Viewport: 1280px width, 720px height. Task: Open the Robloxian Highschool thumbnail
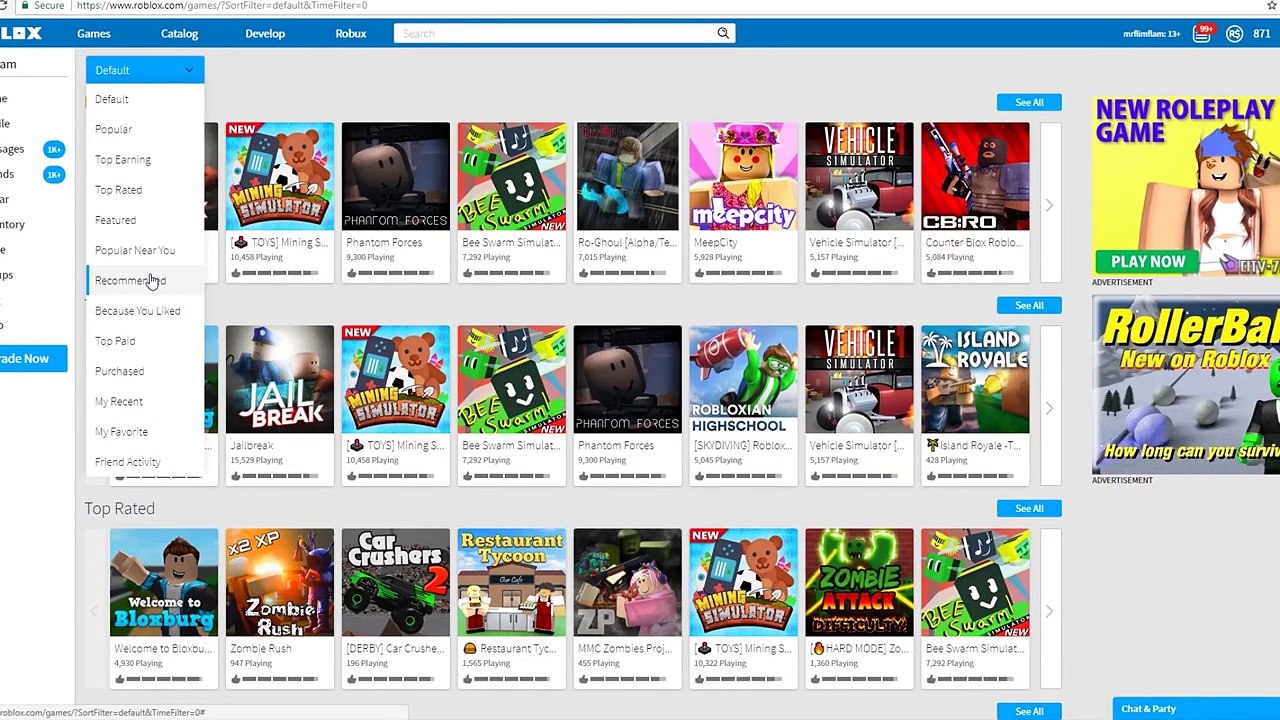pos(744,379)
